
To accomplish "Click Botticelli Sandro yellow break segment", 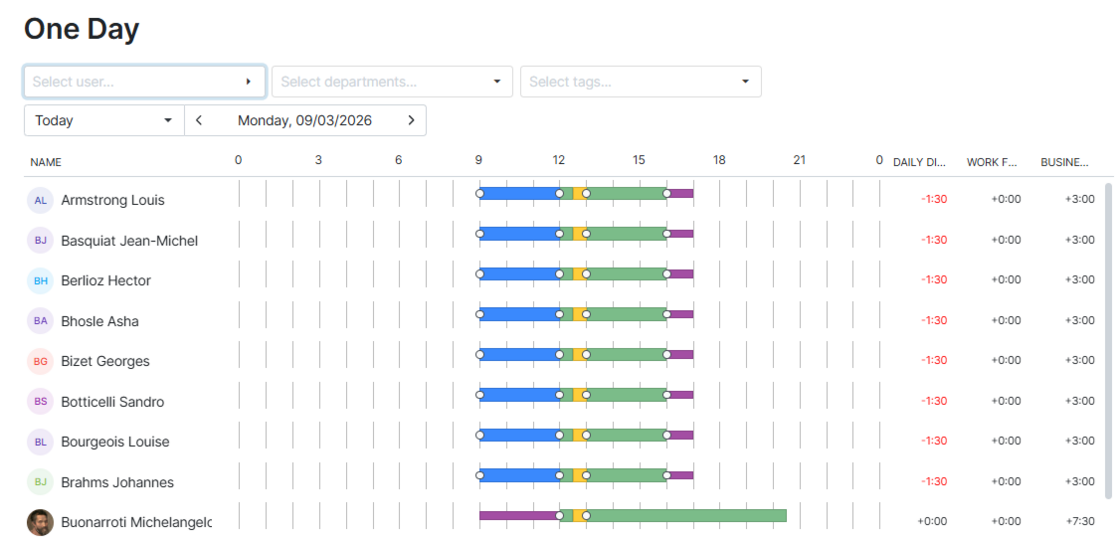I will click(580, 394).
